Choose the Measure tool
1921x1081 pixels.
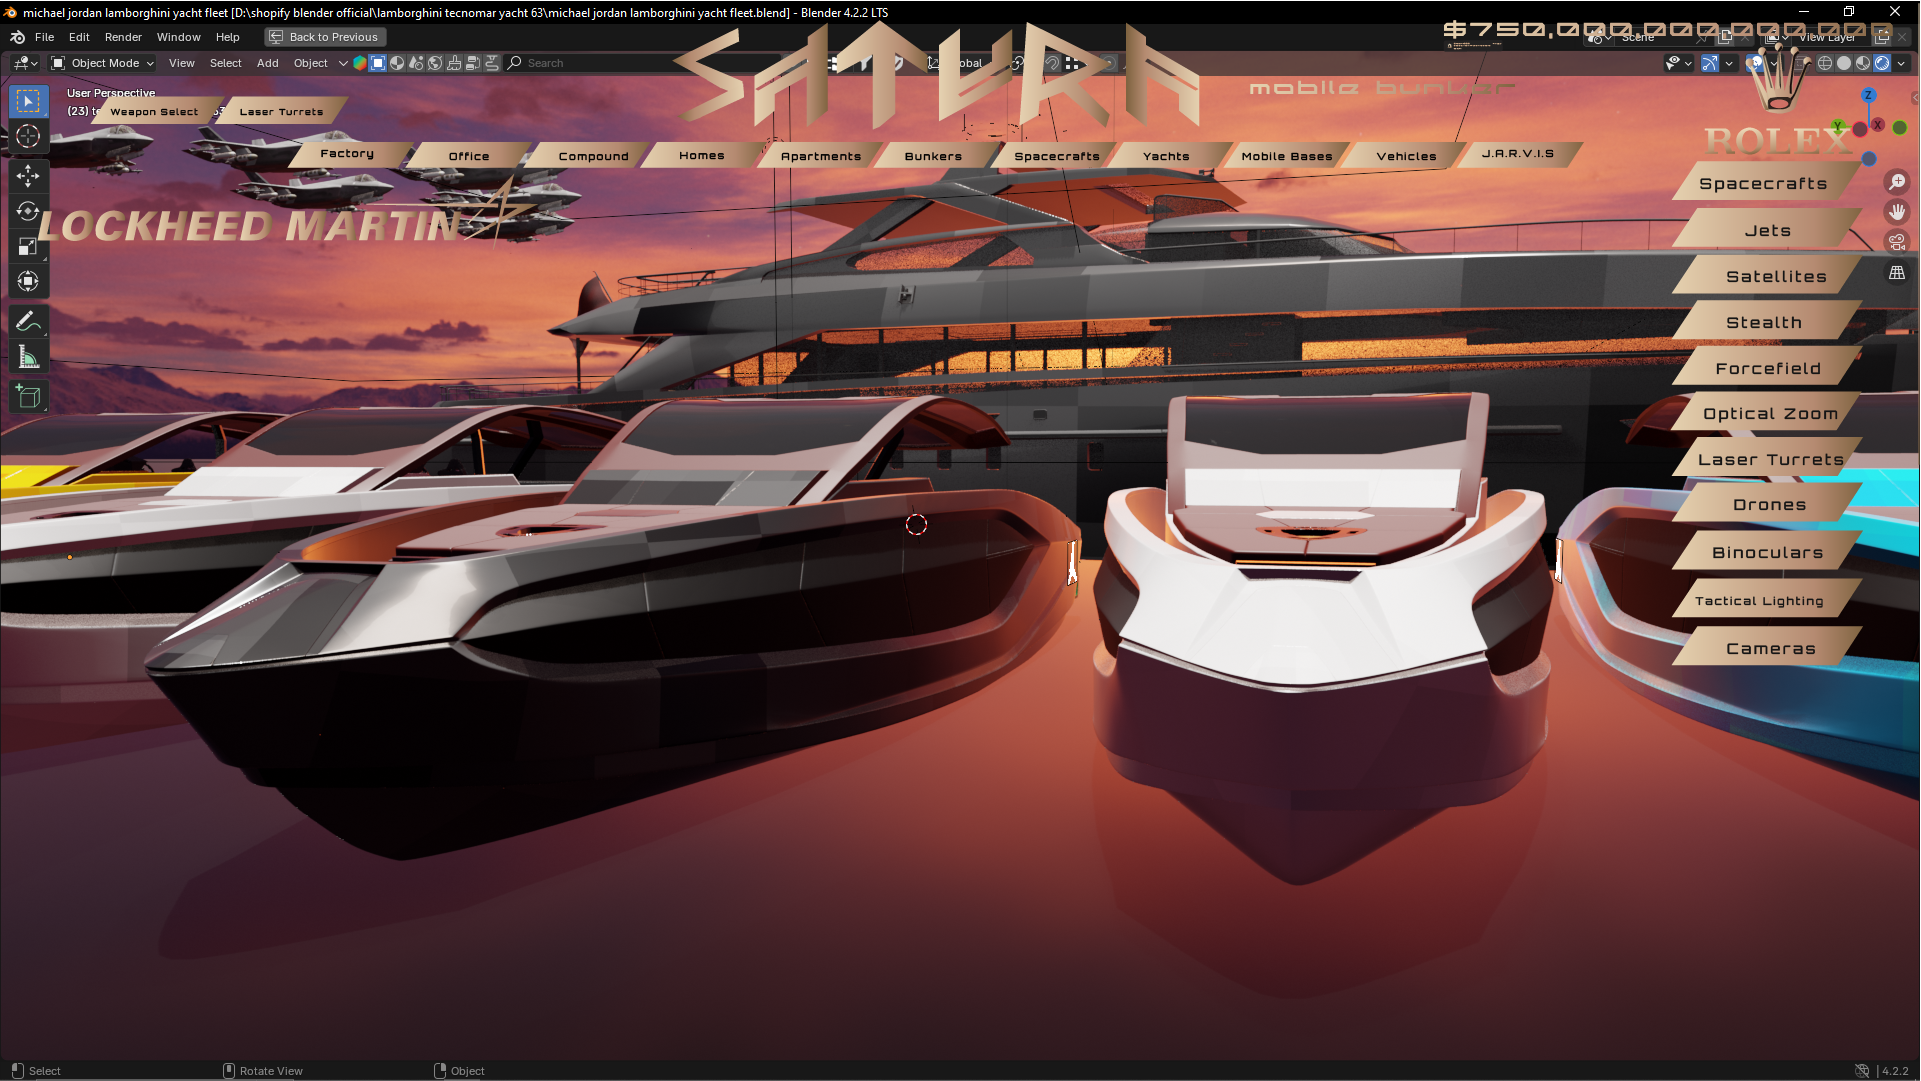(28, 357)
